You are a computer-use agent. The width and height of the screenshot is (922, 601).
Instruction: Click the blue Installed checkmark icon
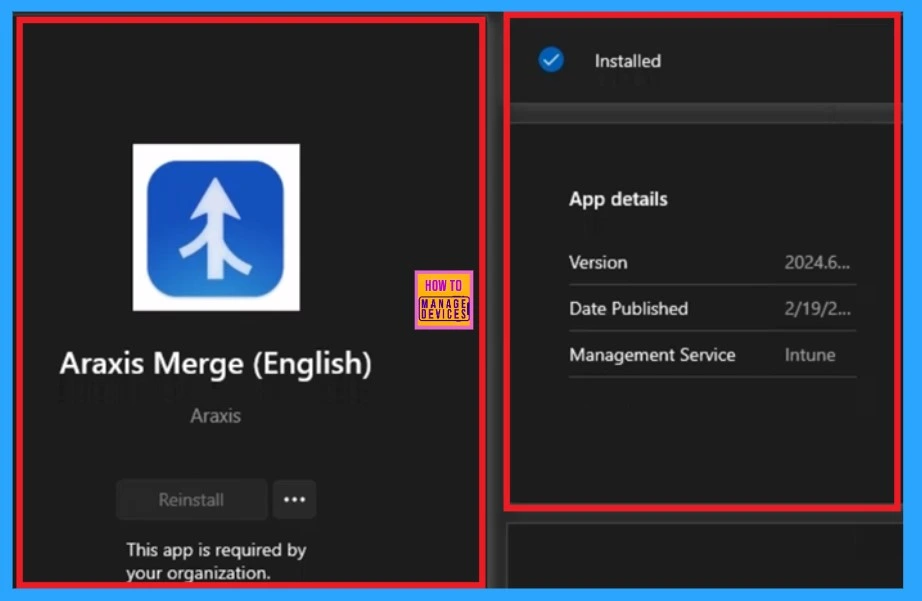[x=551, y=60]
